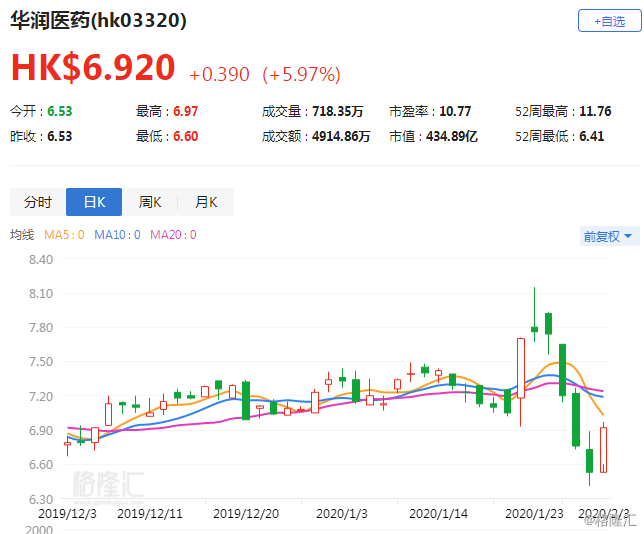Click the HK$6.920 current price
Screen dimensions: 644x534
tap(93, 68)
